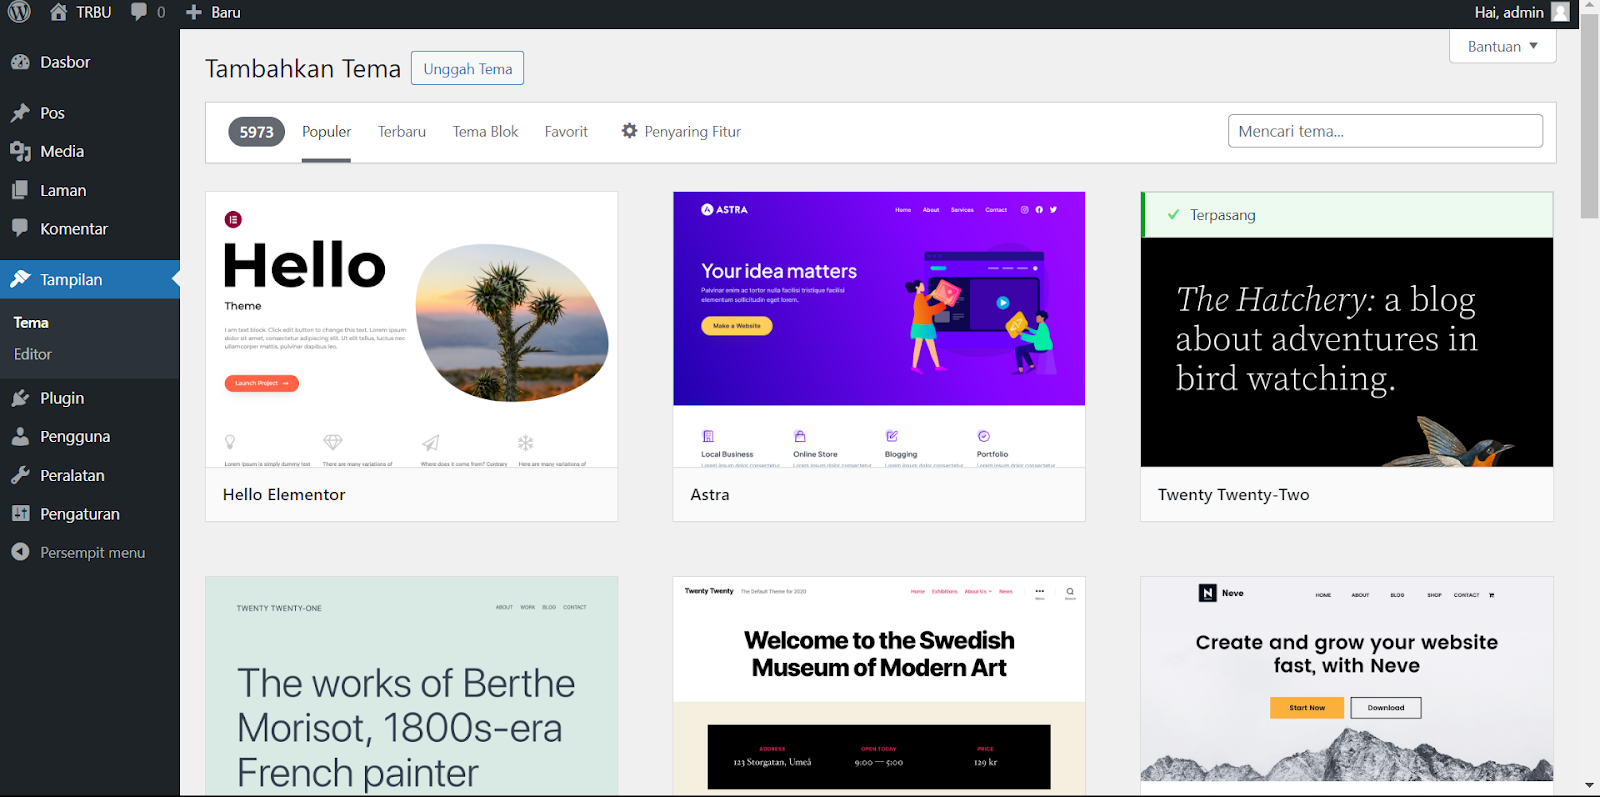Click the Plugin plug icon
Viewport: 1600px width, 797px height.
point(20,398)
